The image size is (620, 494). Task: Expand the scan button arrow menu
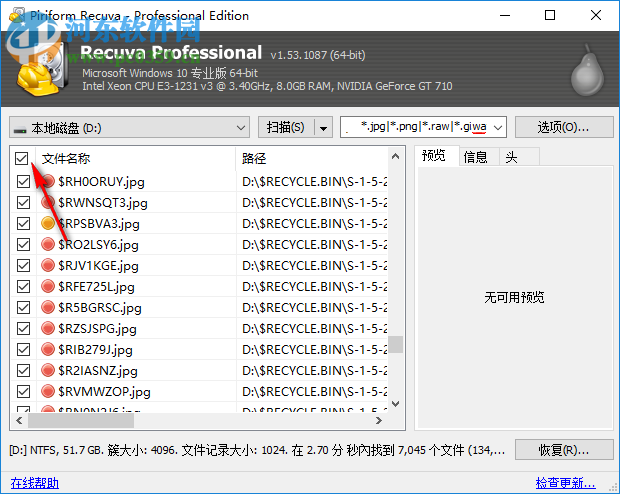(323, 127)
